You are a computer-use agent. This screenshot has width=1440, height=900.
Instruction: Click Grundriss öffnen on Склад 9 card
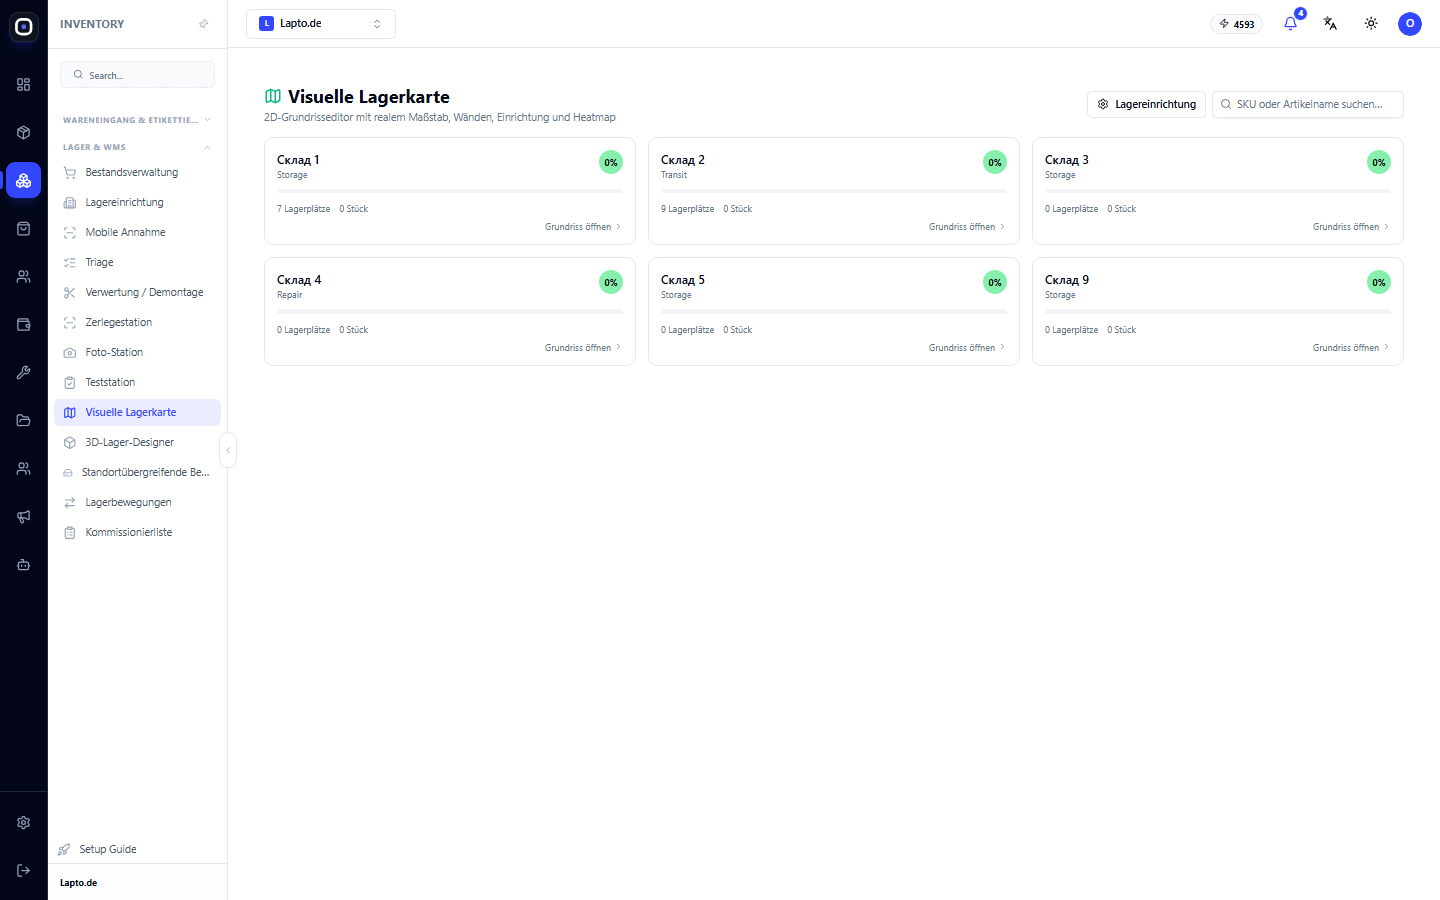point(1351,348)
